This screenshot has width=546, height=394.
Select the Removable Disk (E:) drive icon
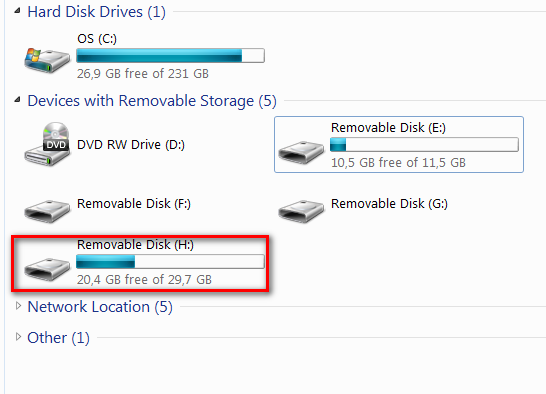[301, 152]
